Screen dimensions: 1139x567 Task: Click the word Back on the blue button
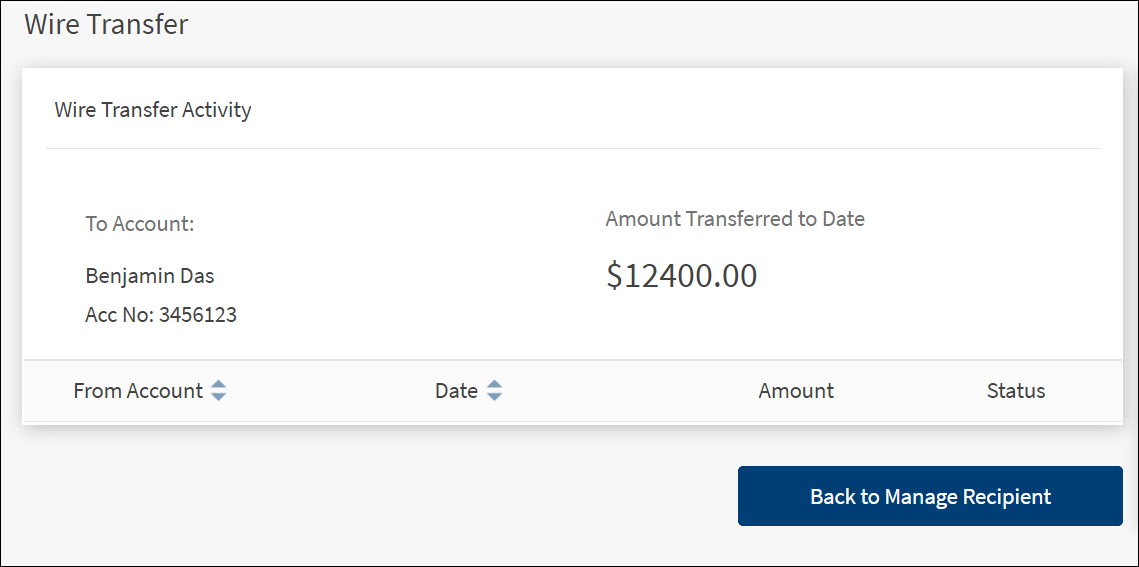point(832,497)
